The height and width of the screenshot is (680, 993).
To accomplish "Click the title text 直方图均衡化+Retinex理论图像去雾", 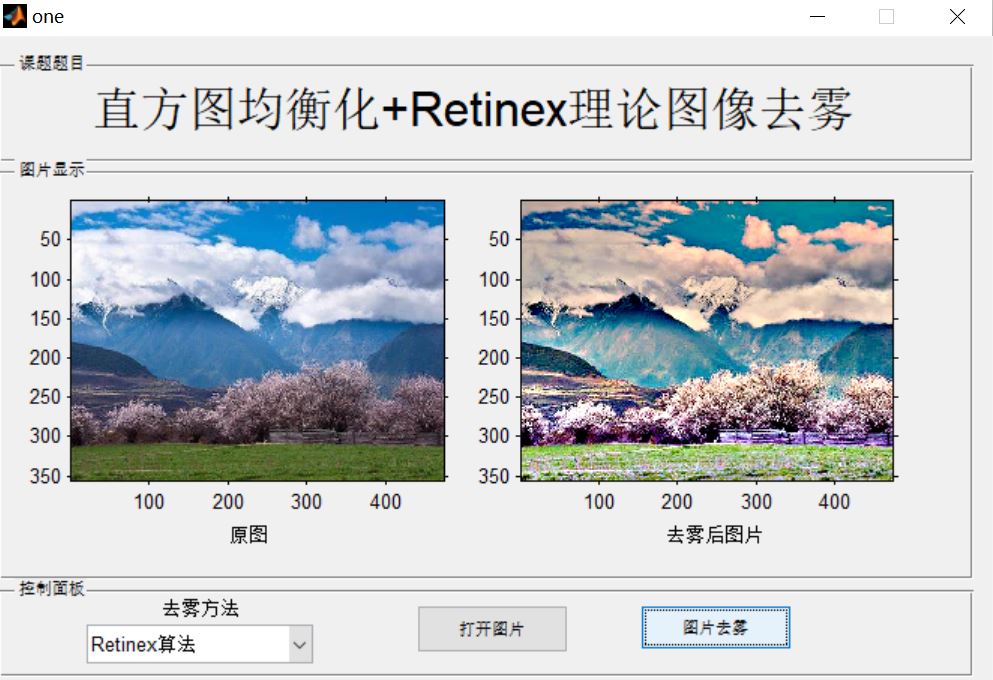I will pyautogui.click(x=474, y=110).
